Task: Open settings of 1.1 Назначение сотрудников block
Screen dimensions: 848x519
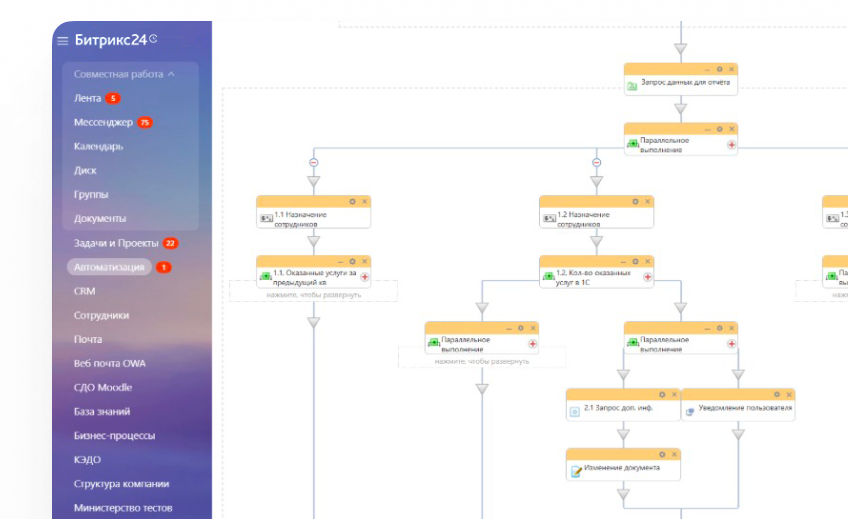Action: [x=353, y=201]
